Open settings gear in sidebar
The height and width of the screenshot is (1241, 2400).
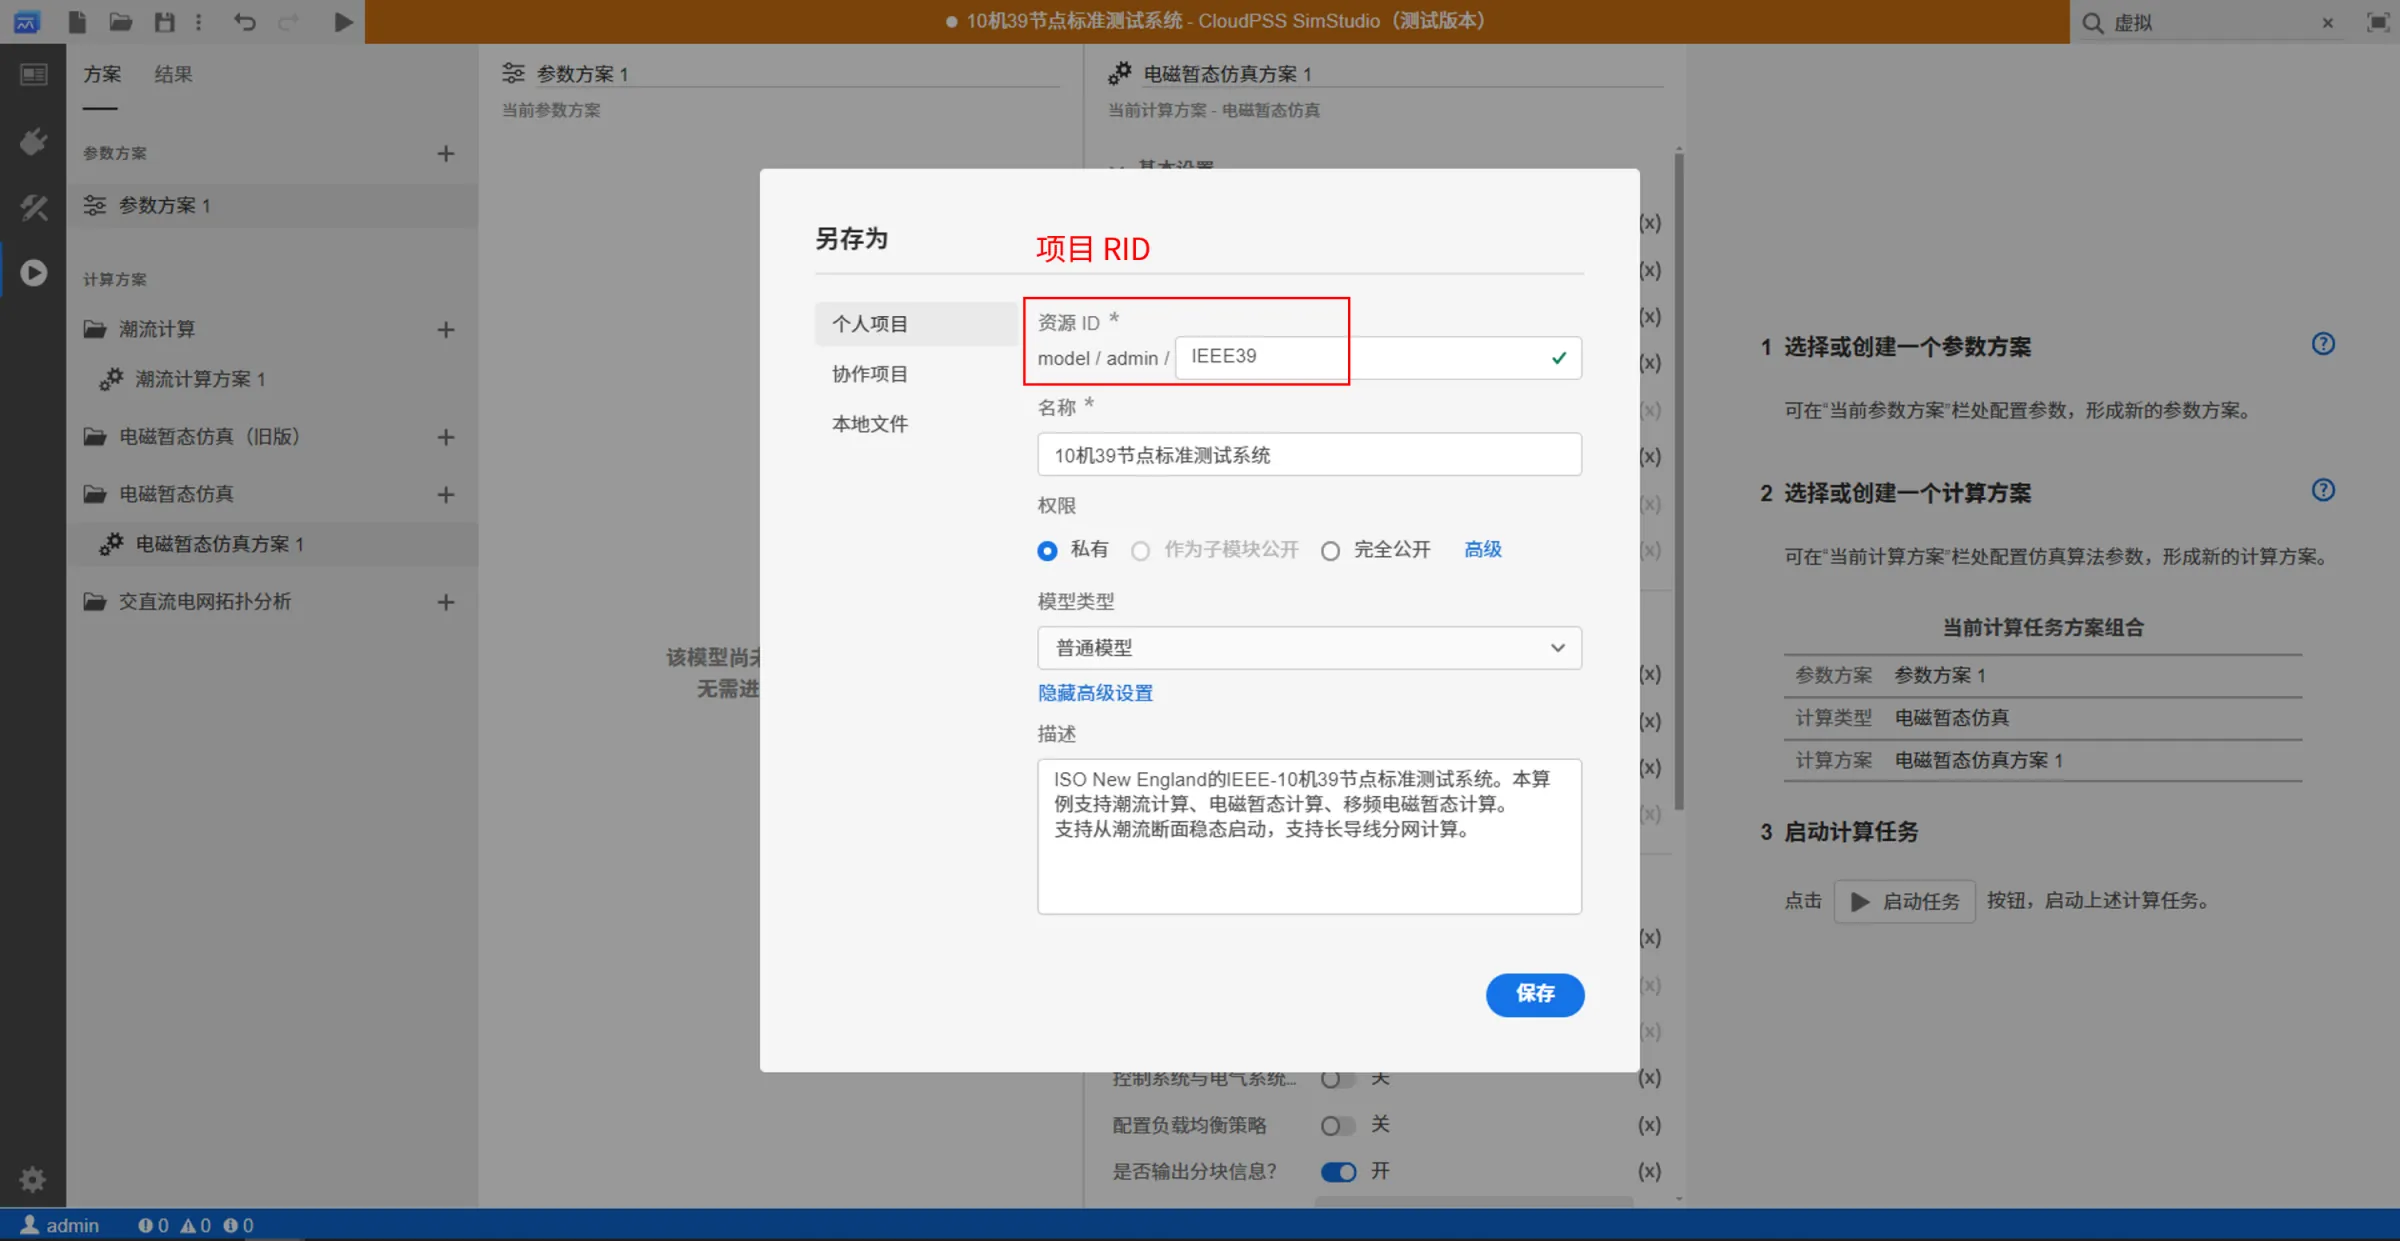(32, 1180)
